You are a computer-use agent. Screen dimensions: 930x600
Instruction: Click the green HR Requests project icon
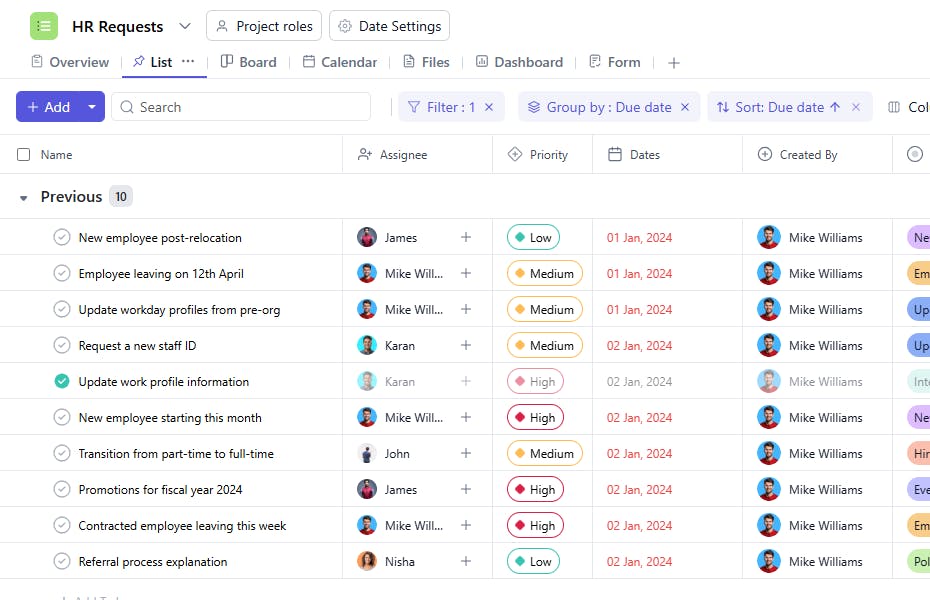pos(44,26)
